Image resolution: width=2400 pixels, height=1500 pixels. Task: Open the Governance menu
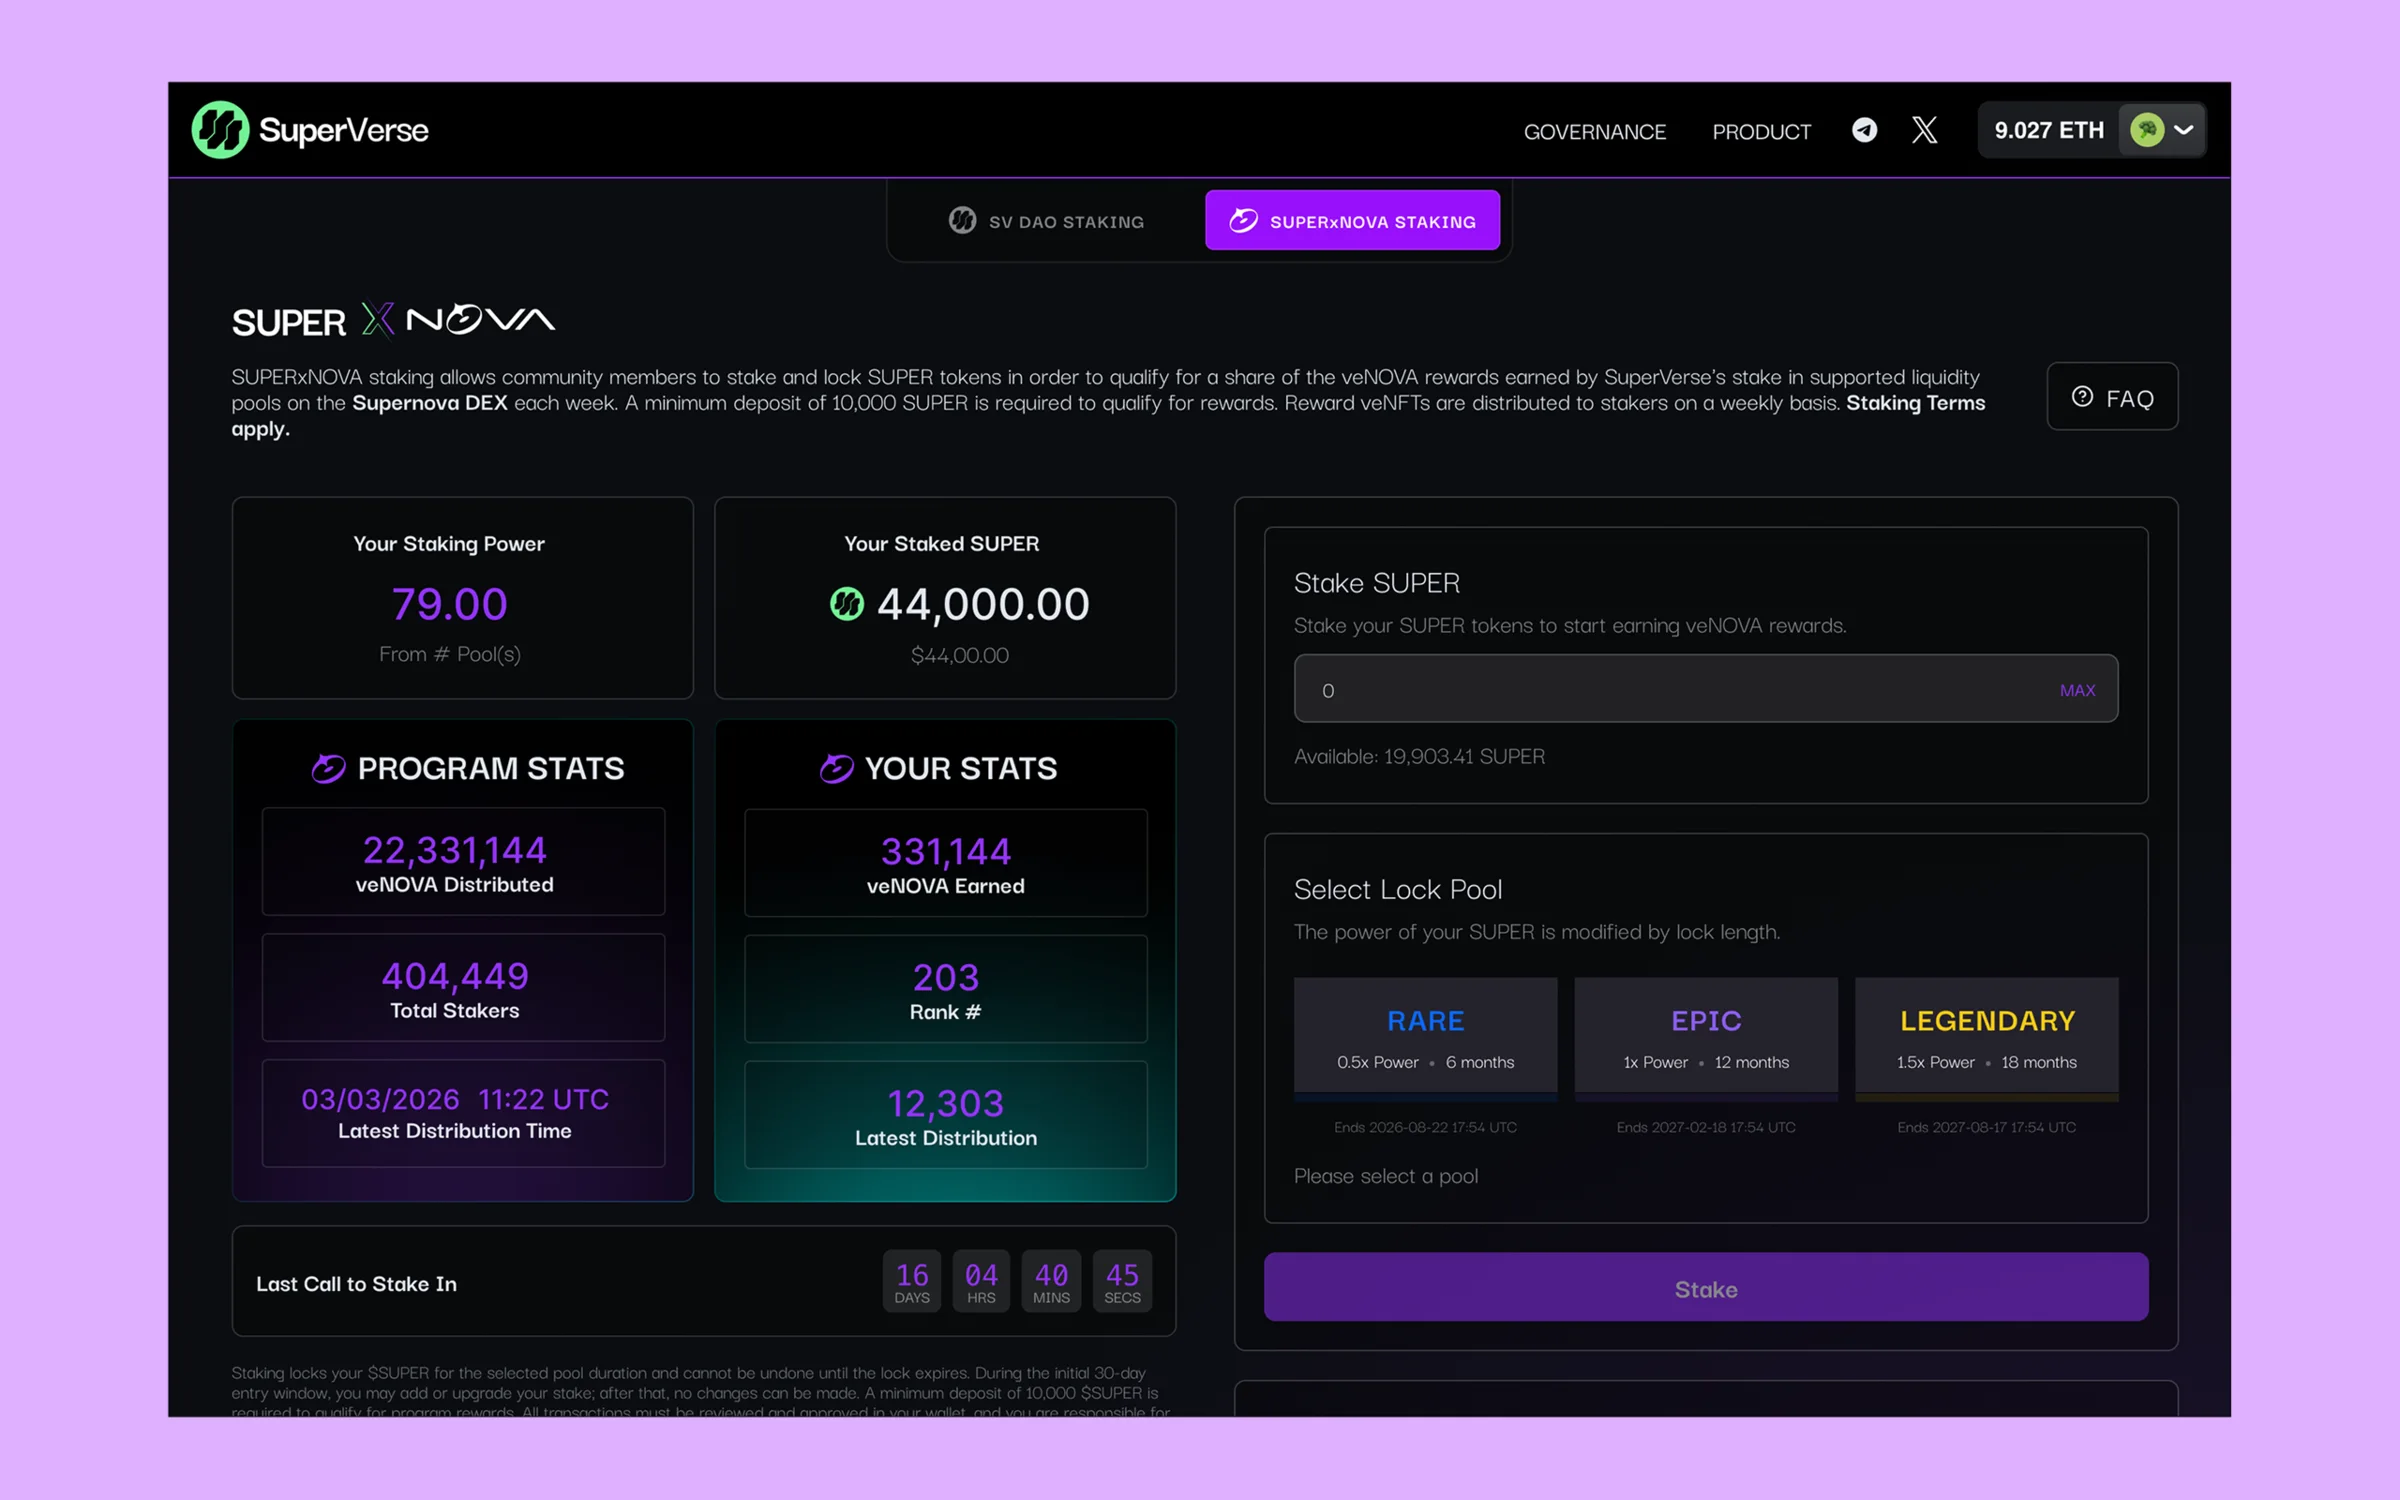(x=1594, y=132)
